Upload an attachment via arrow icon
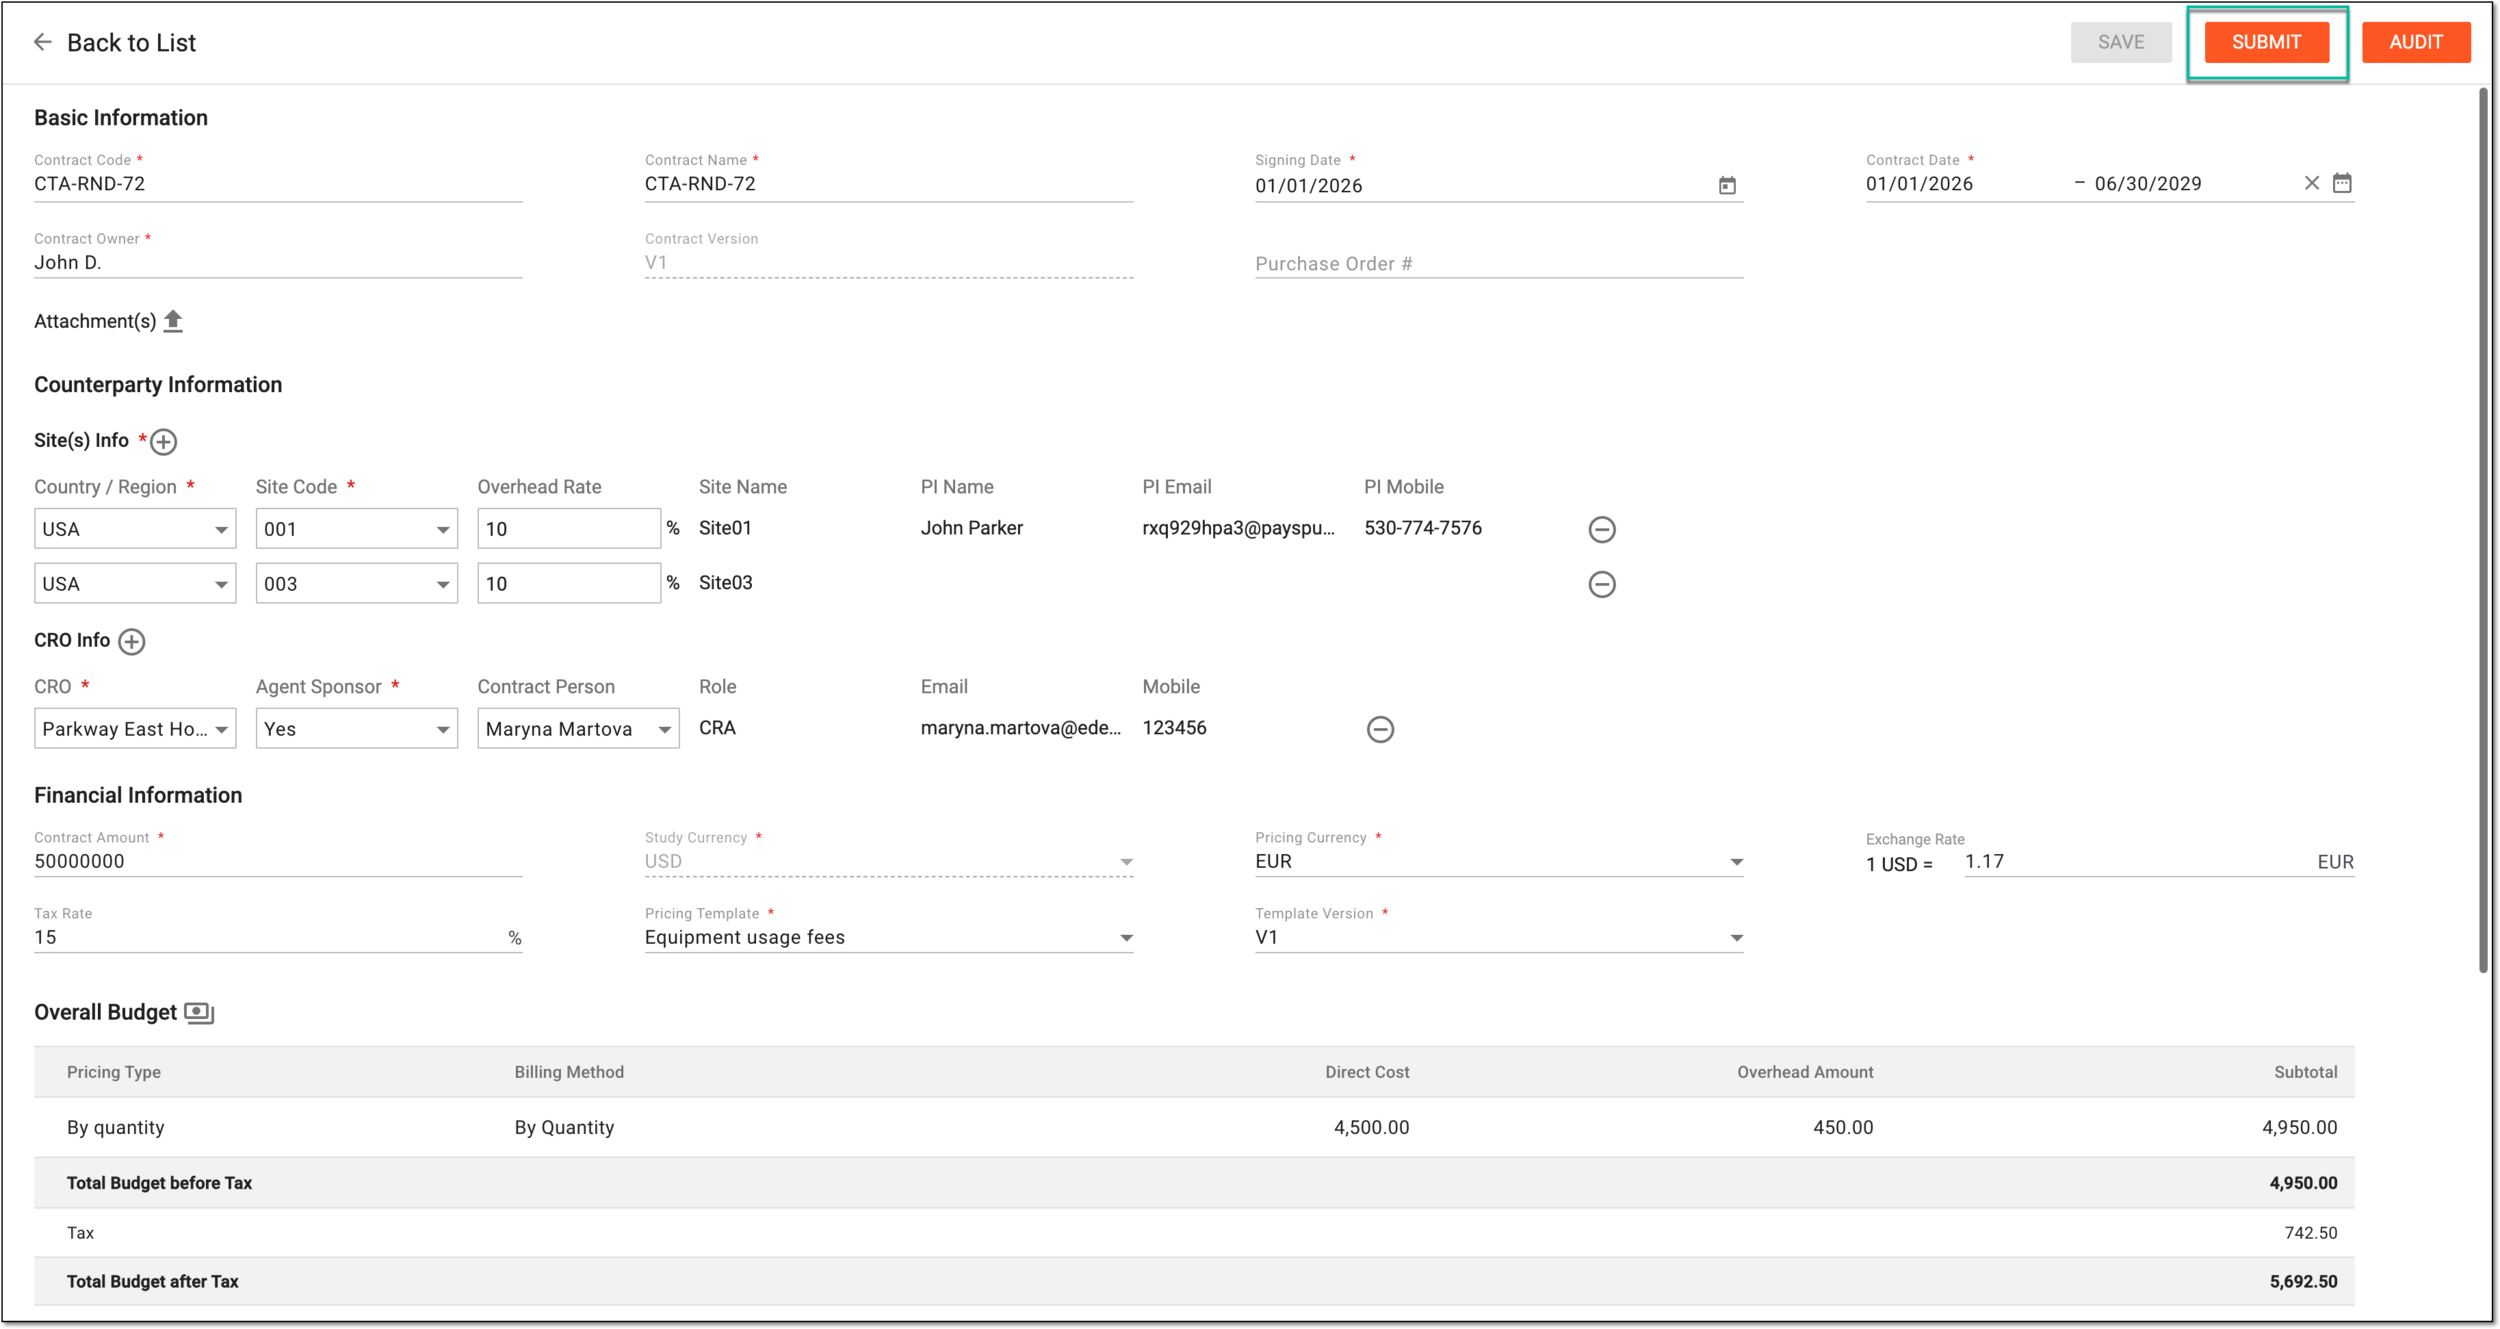The height and width of the screenshot is (1329, 2500). tap(173, 321)
